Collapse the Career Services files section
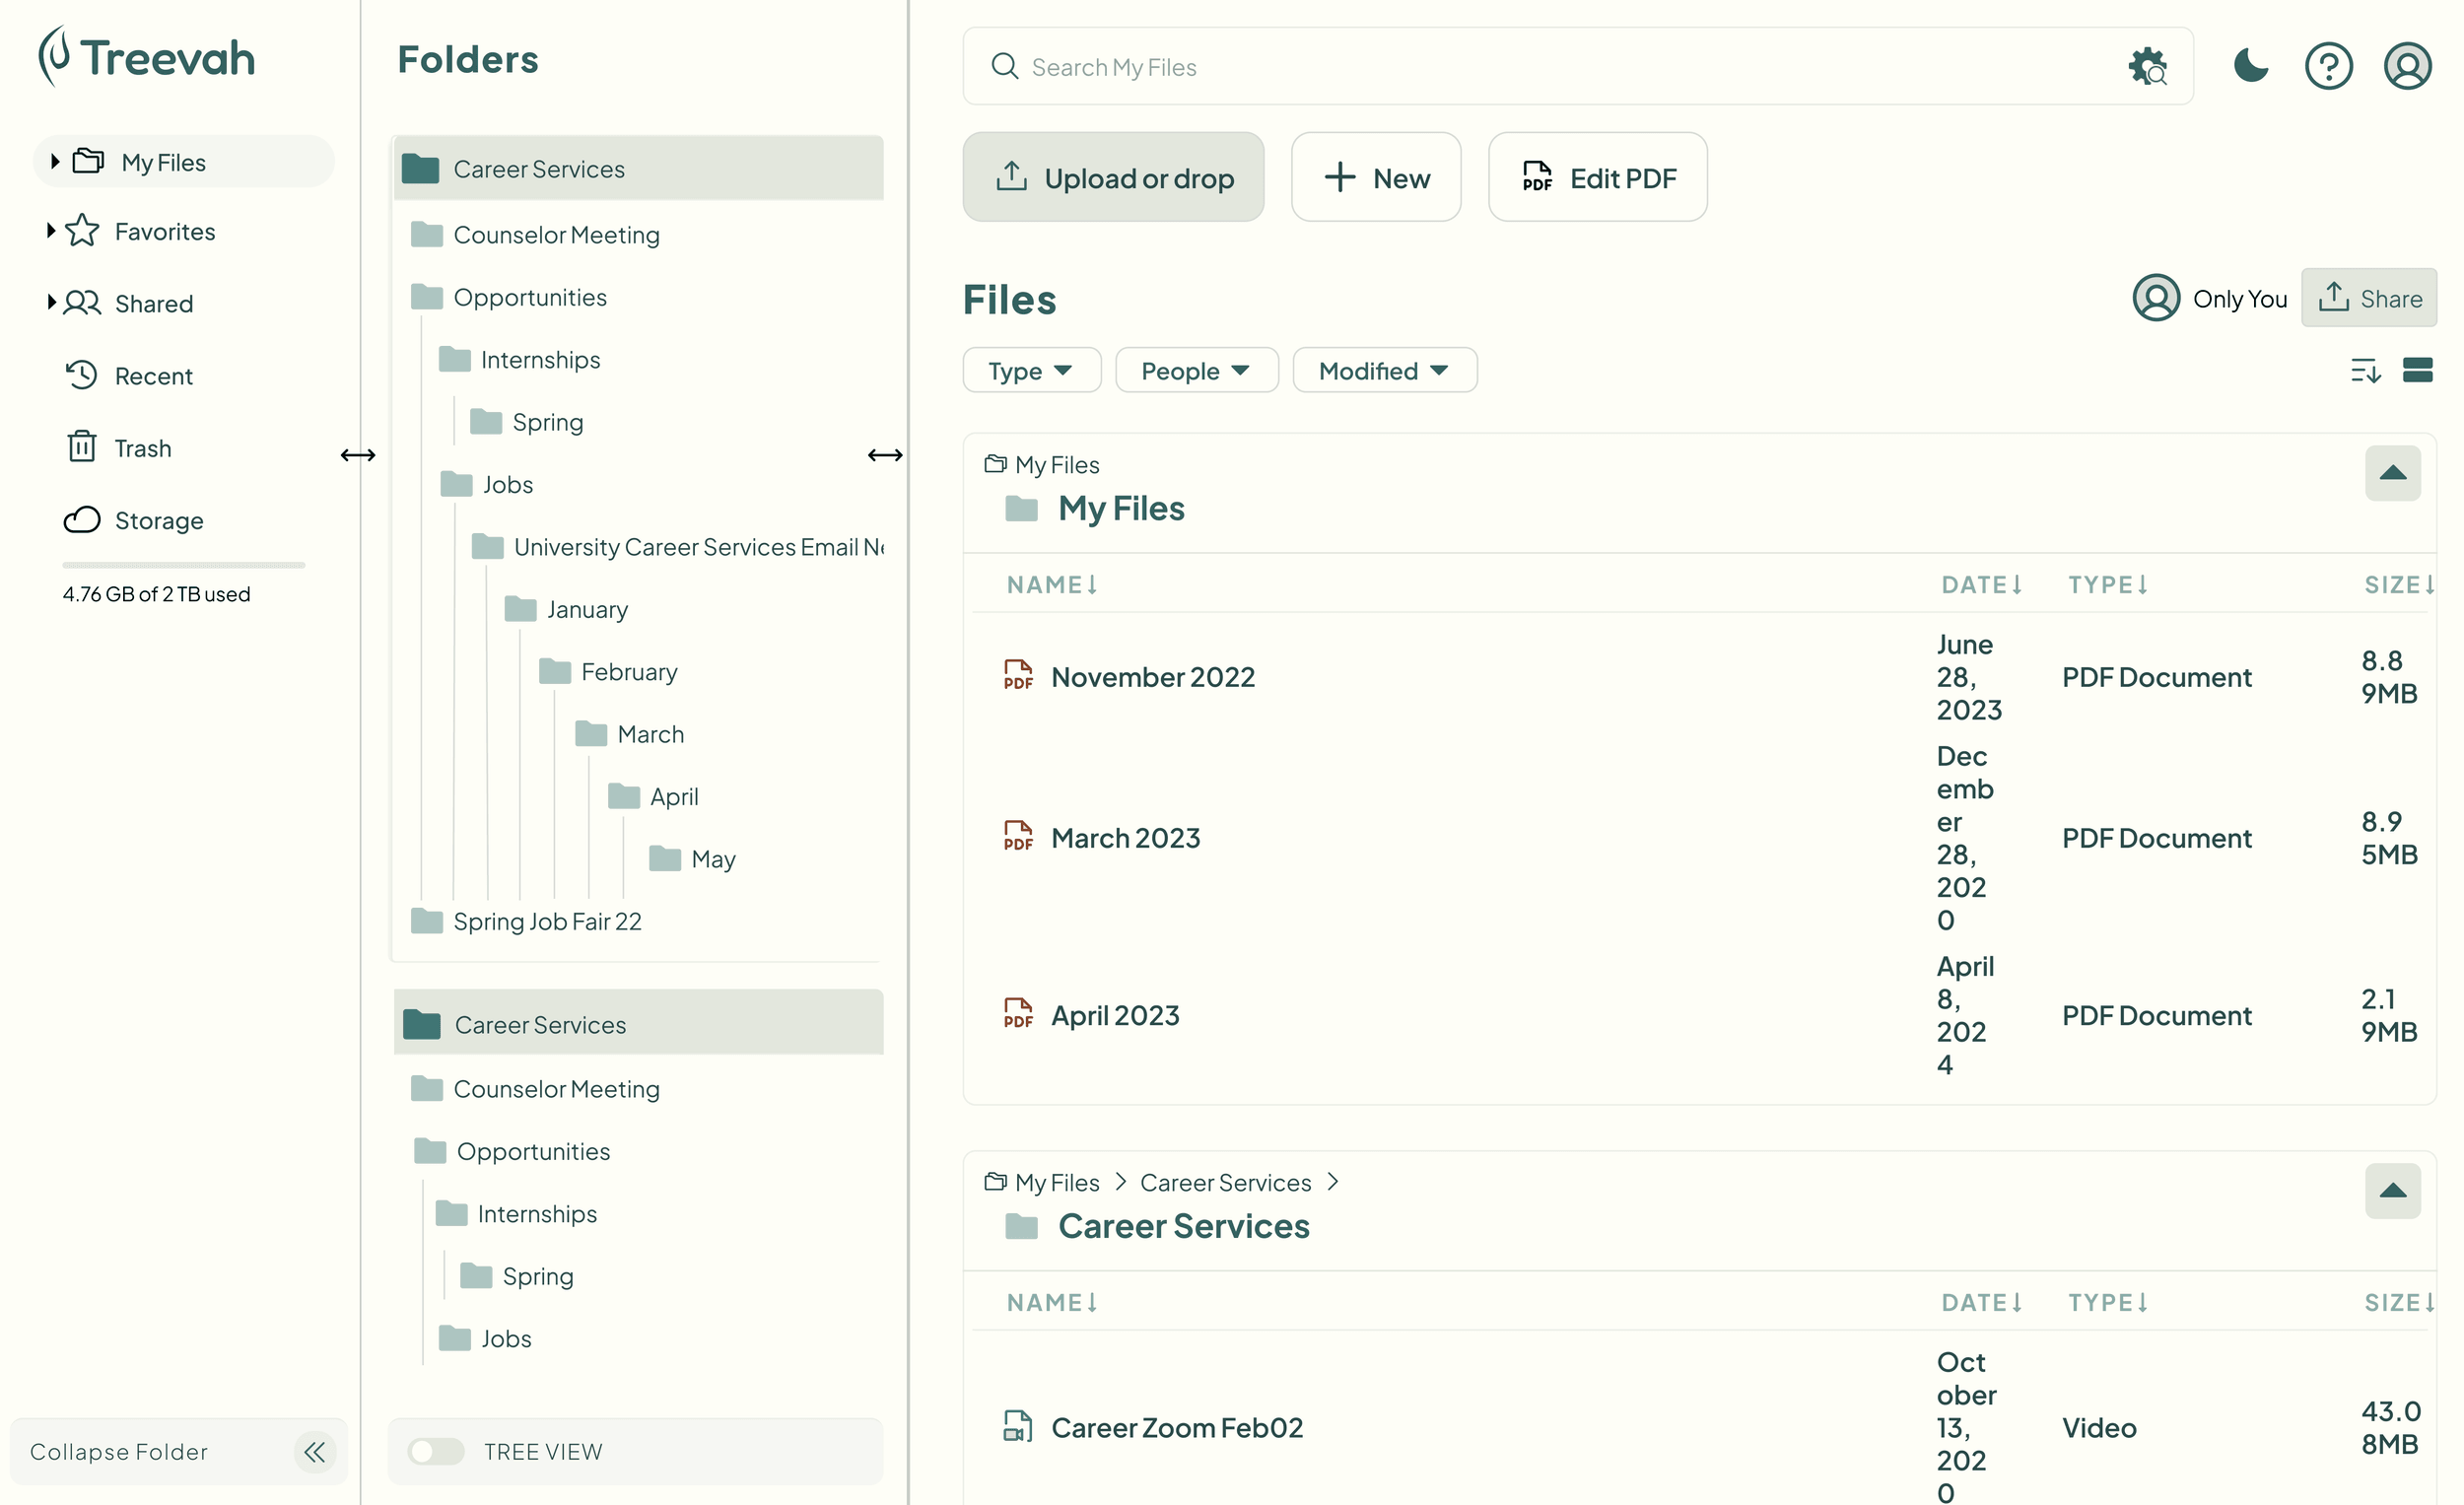The width and height of the screenshot is (2464, 1505). click(x=2392, y=1191)
